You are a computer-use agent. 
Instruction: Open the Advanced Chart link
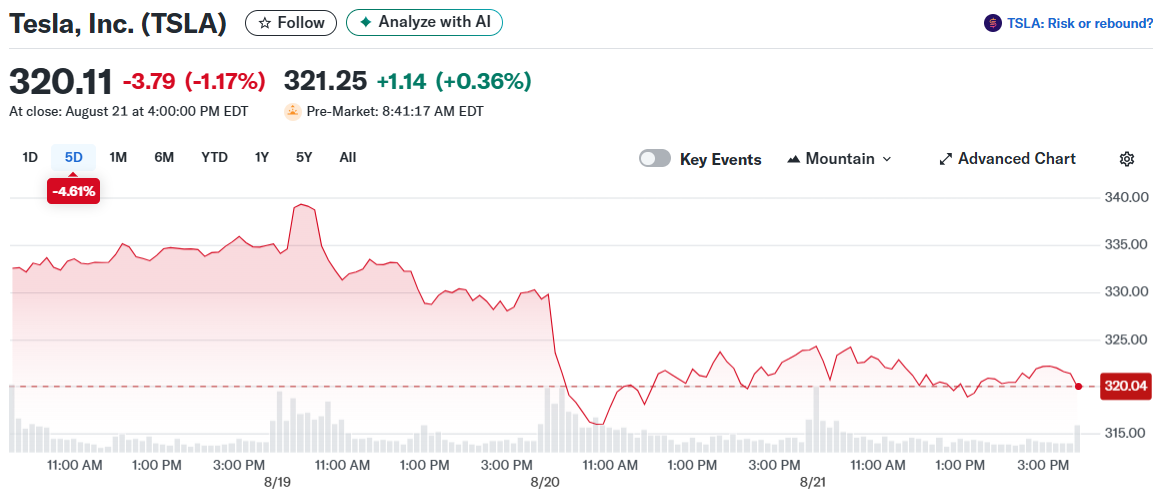1007,159
